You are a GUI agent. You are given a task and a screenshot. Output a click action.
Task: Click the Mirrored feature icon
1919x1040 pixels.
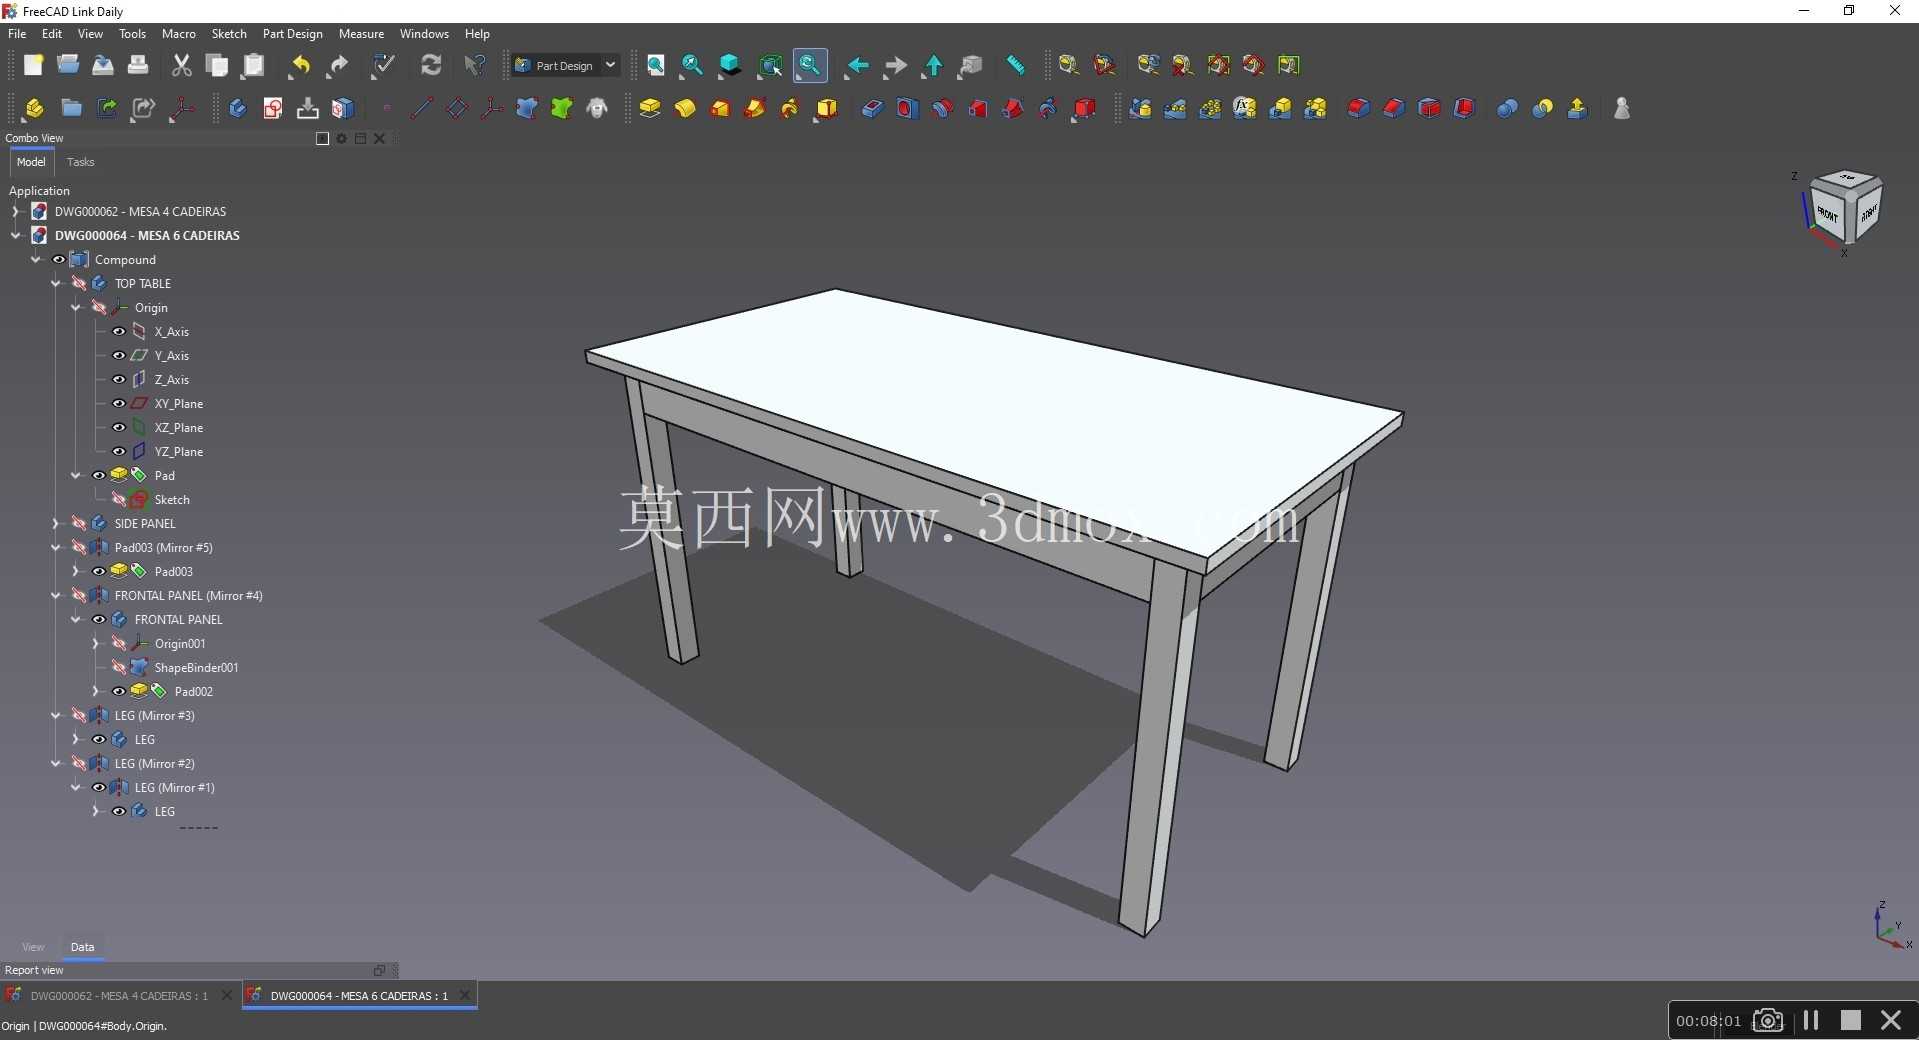(x=1140, y=108)
